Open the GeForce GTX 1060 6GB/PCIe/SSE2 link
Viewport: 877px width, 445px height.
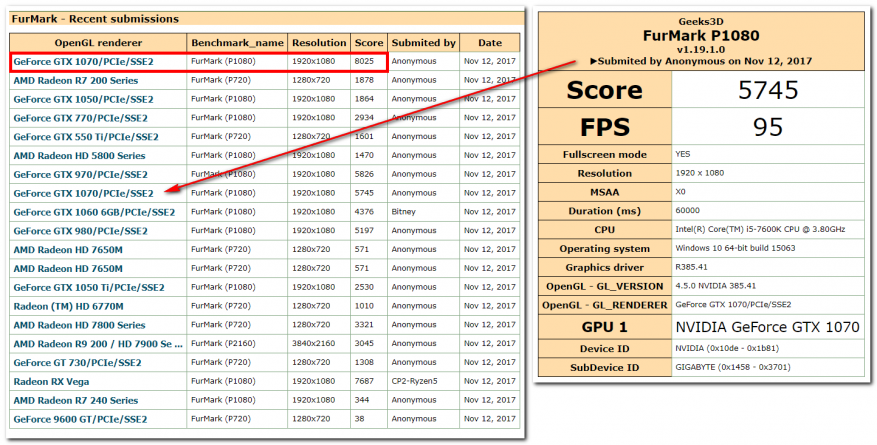pos(94,212)
